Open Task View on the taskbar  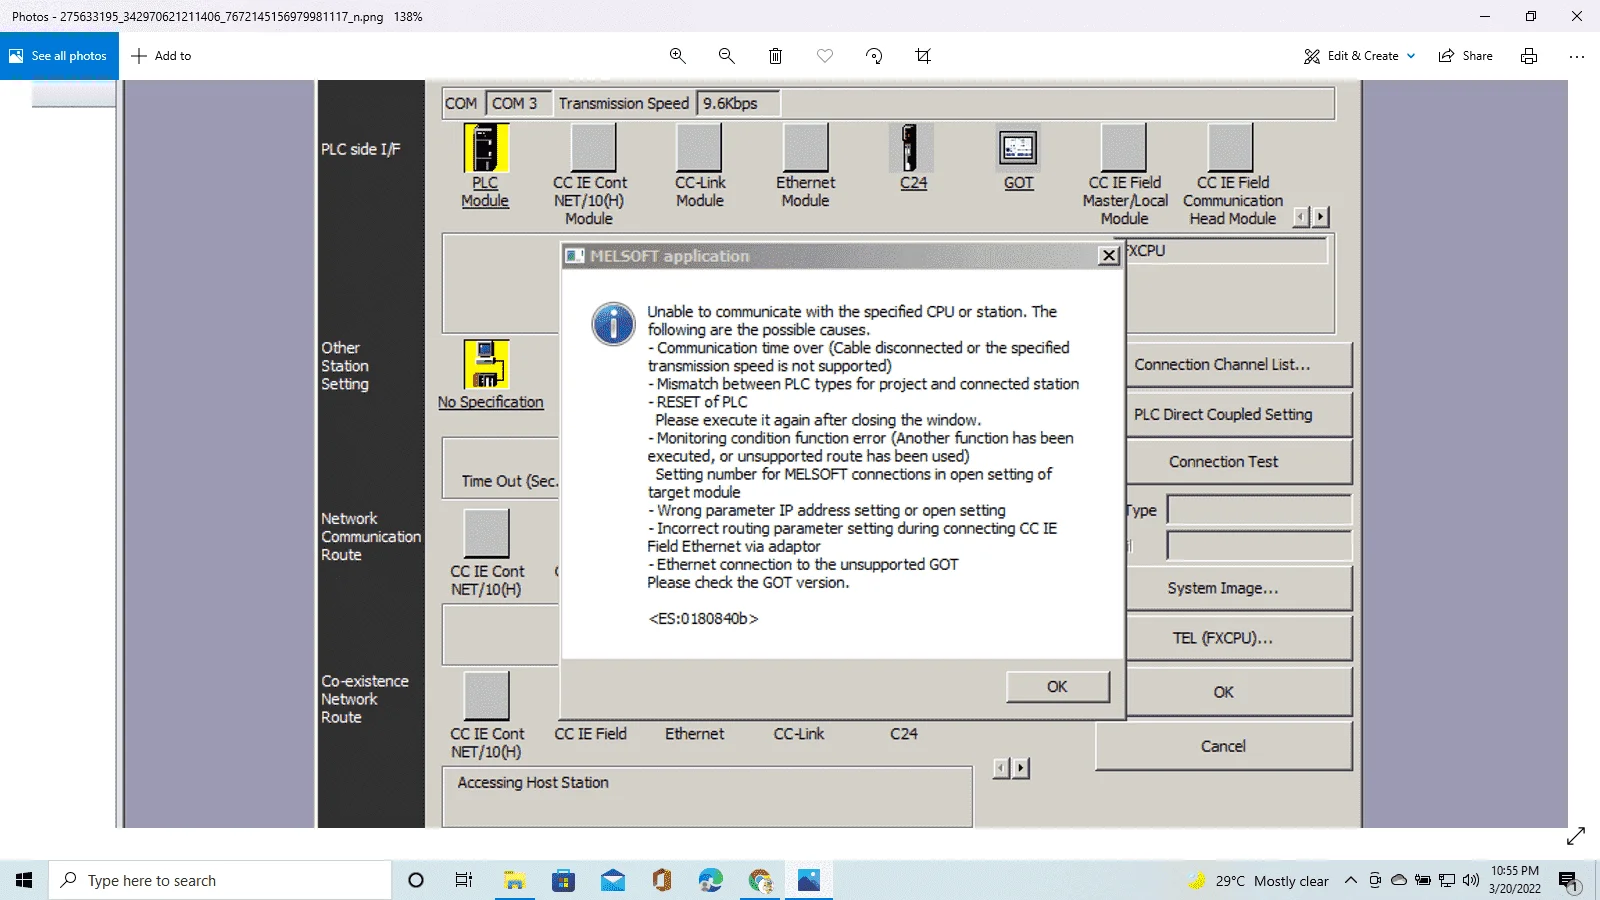tap(464, 880)
